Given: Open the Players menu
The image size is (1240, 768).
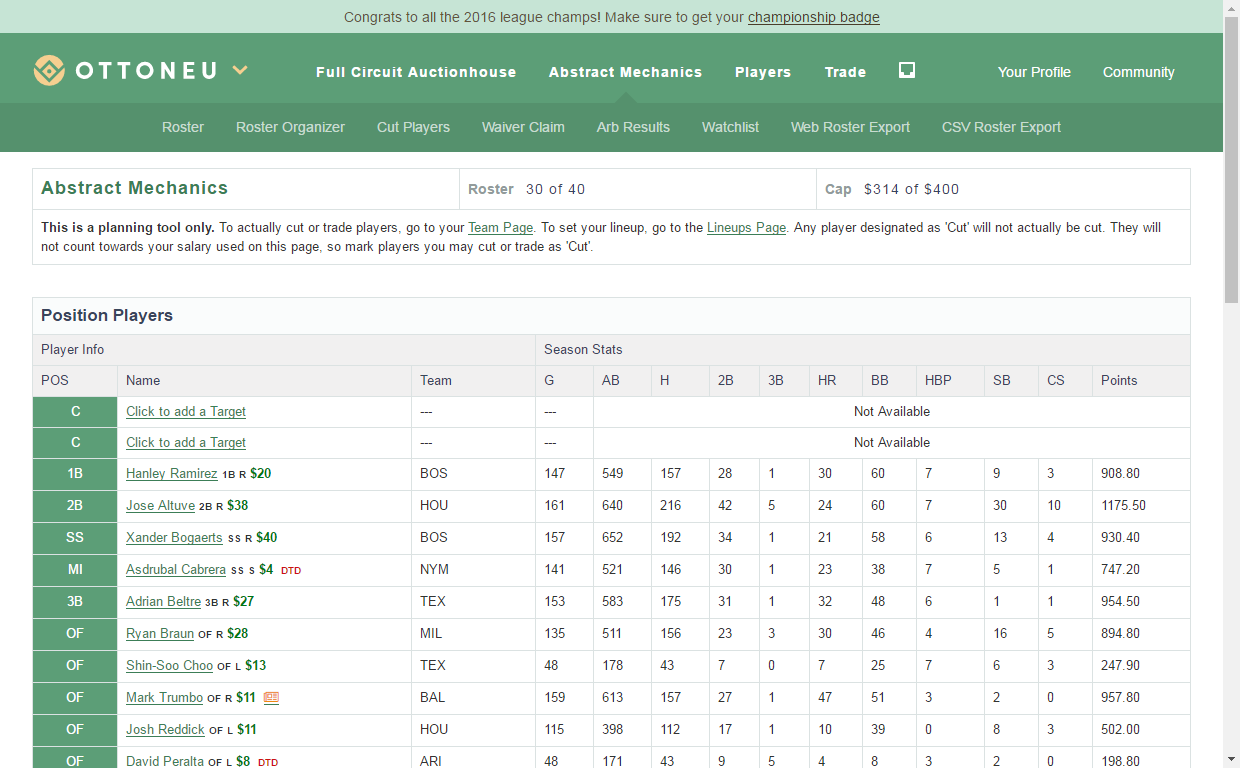Looking at the screenshot, I should click(763, 72).
